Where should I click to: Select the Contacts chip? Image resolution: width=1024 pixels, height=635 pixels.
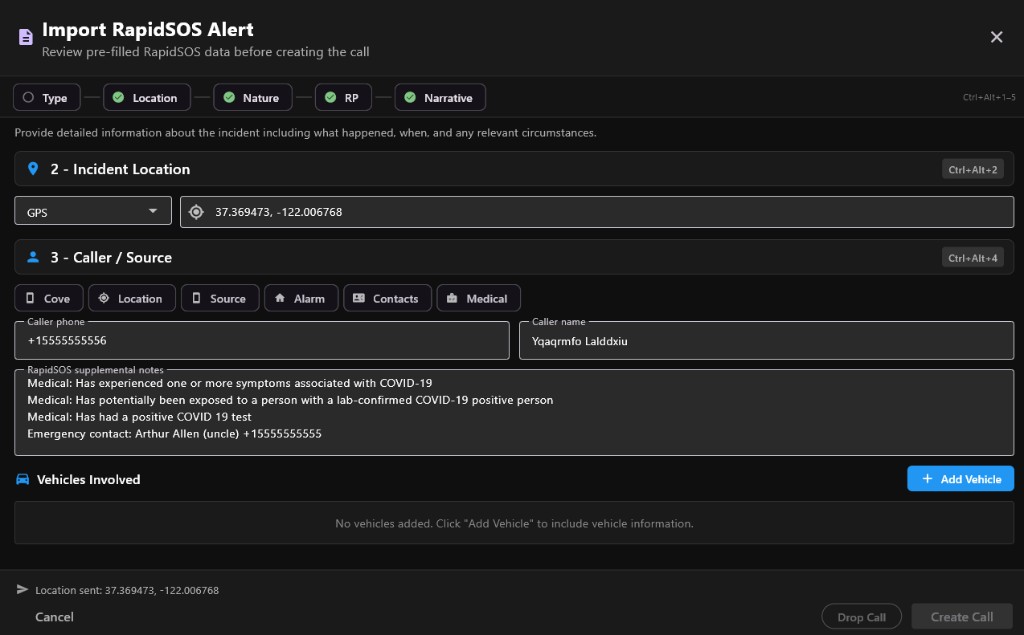click(387, 298)
